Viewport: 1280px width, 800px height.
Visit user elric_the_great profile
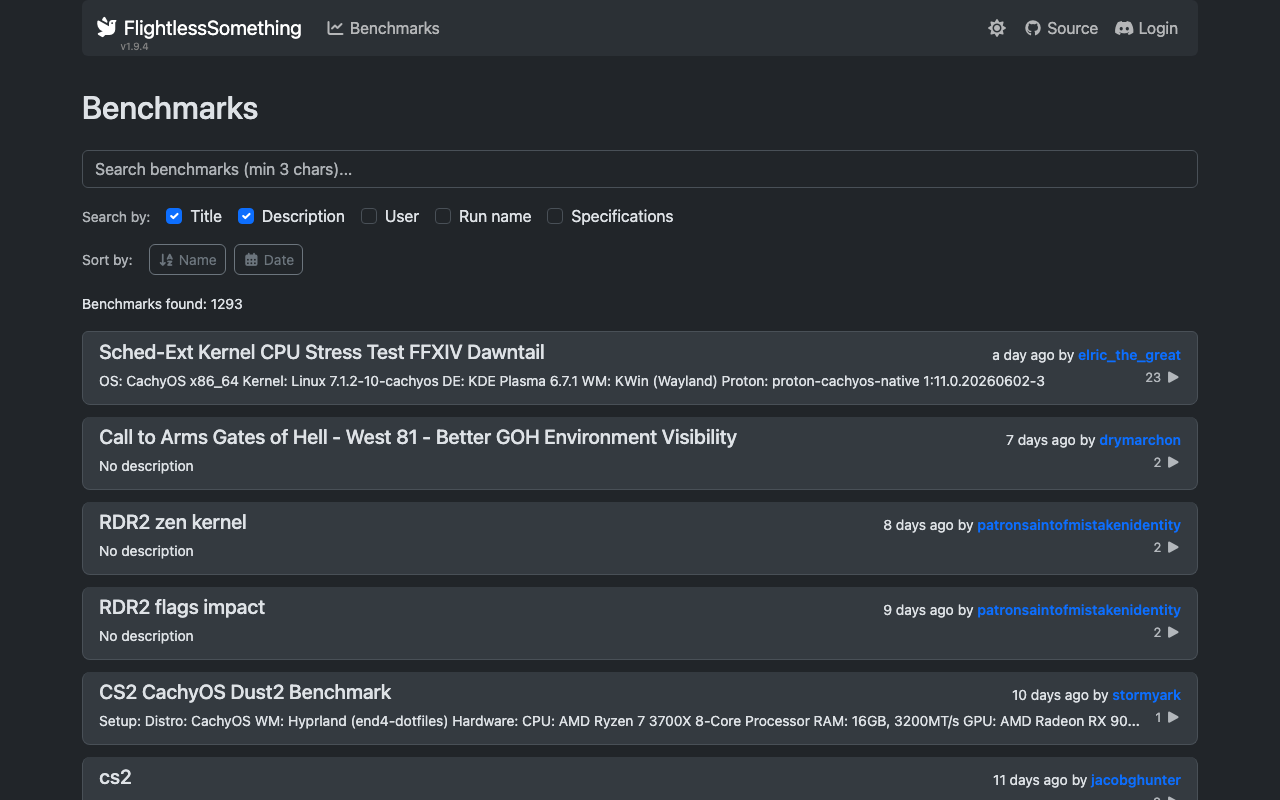click(1129, 355)
